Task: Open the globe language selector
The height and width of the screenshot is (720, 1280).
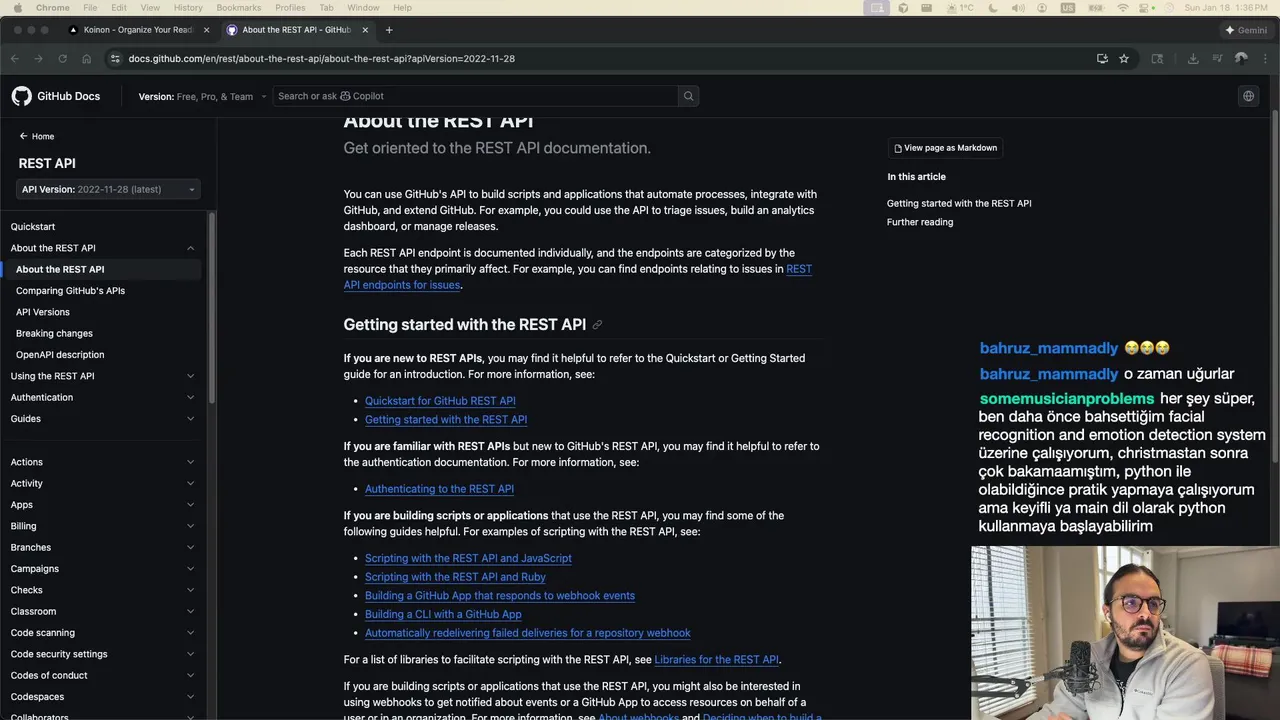Action: (x=1248, y=96)
